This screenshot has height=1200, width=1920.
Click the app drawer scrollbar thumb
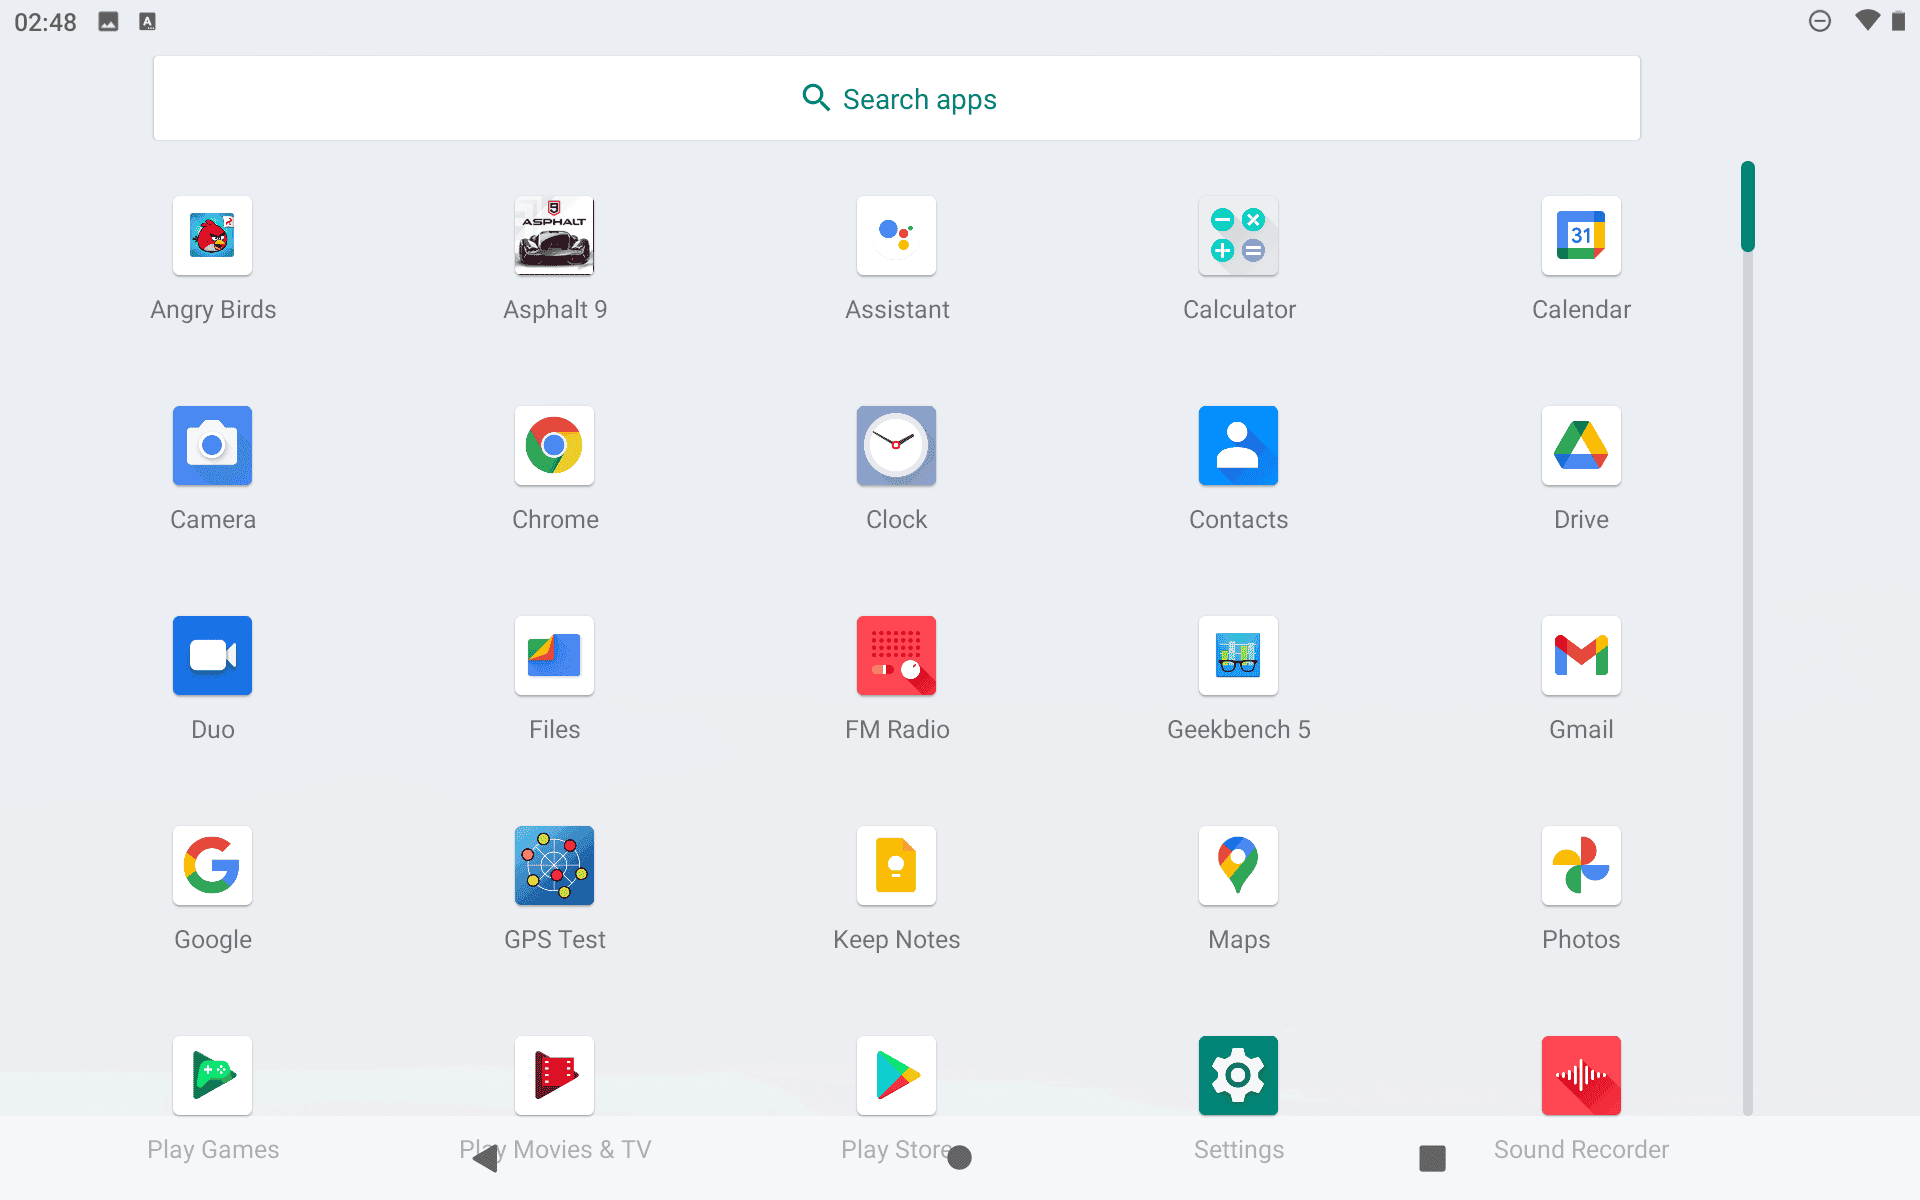pos(1748,206)
